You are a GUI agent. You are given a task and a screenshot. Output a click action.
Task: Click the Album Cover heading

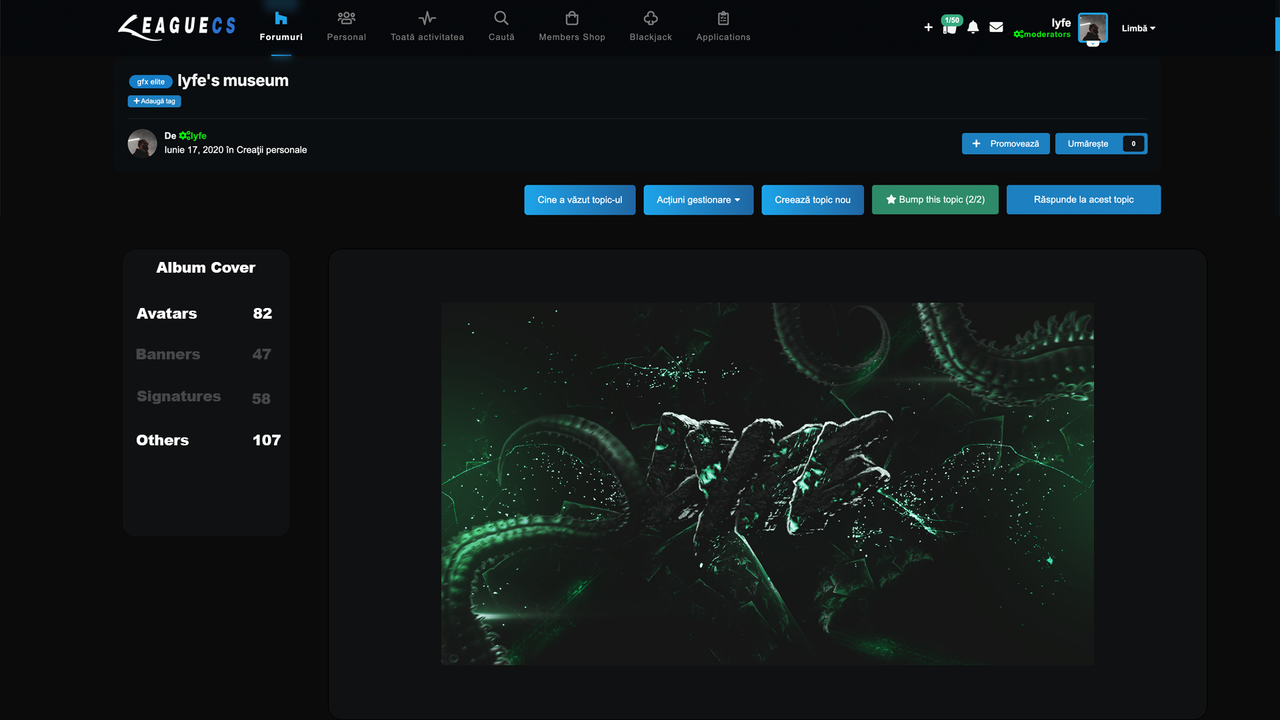pos(206,268)
